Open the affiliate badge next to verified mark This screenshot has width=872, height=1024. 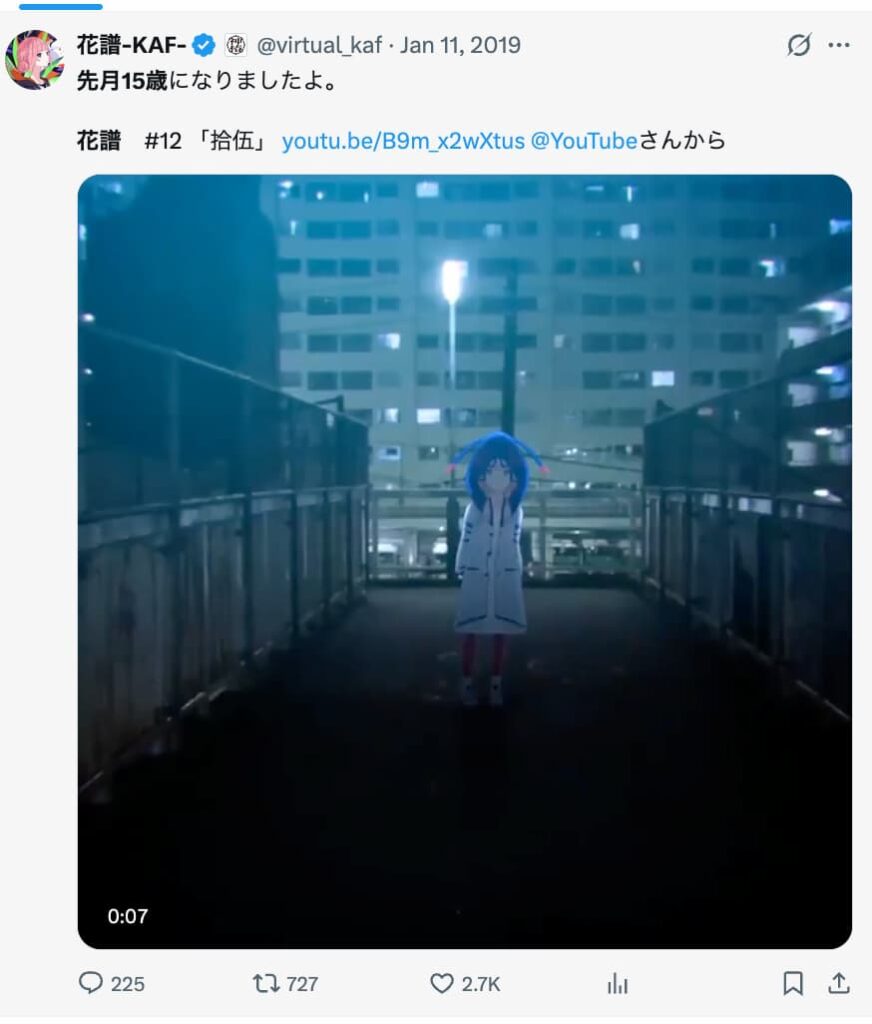[236, 45]
